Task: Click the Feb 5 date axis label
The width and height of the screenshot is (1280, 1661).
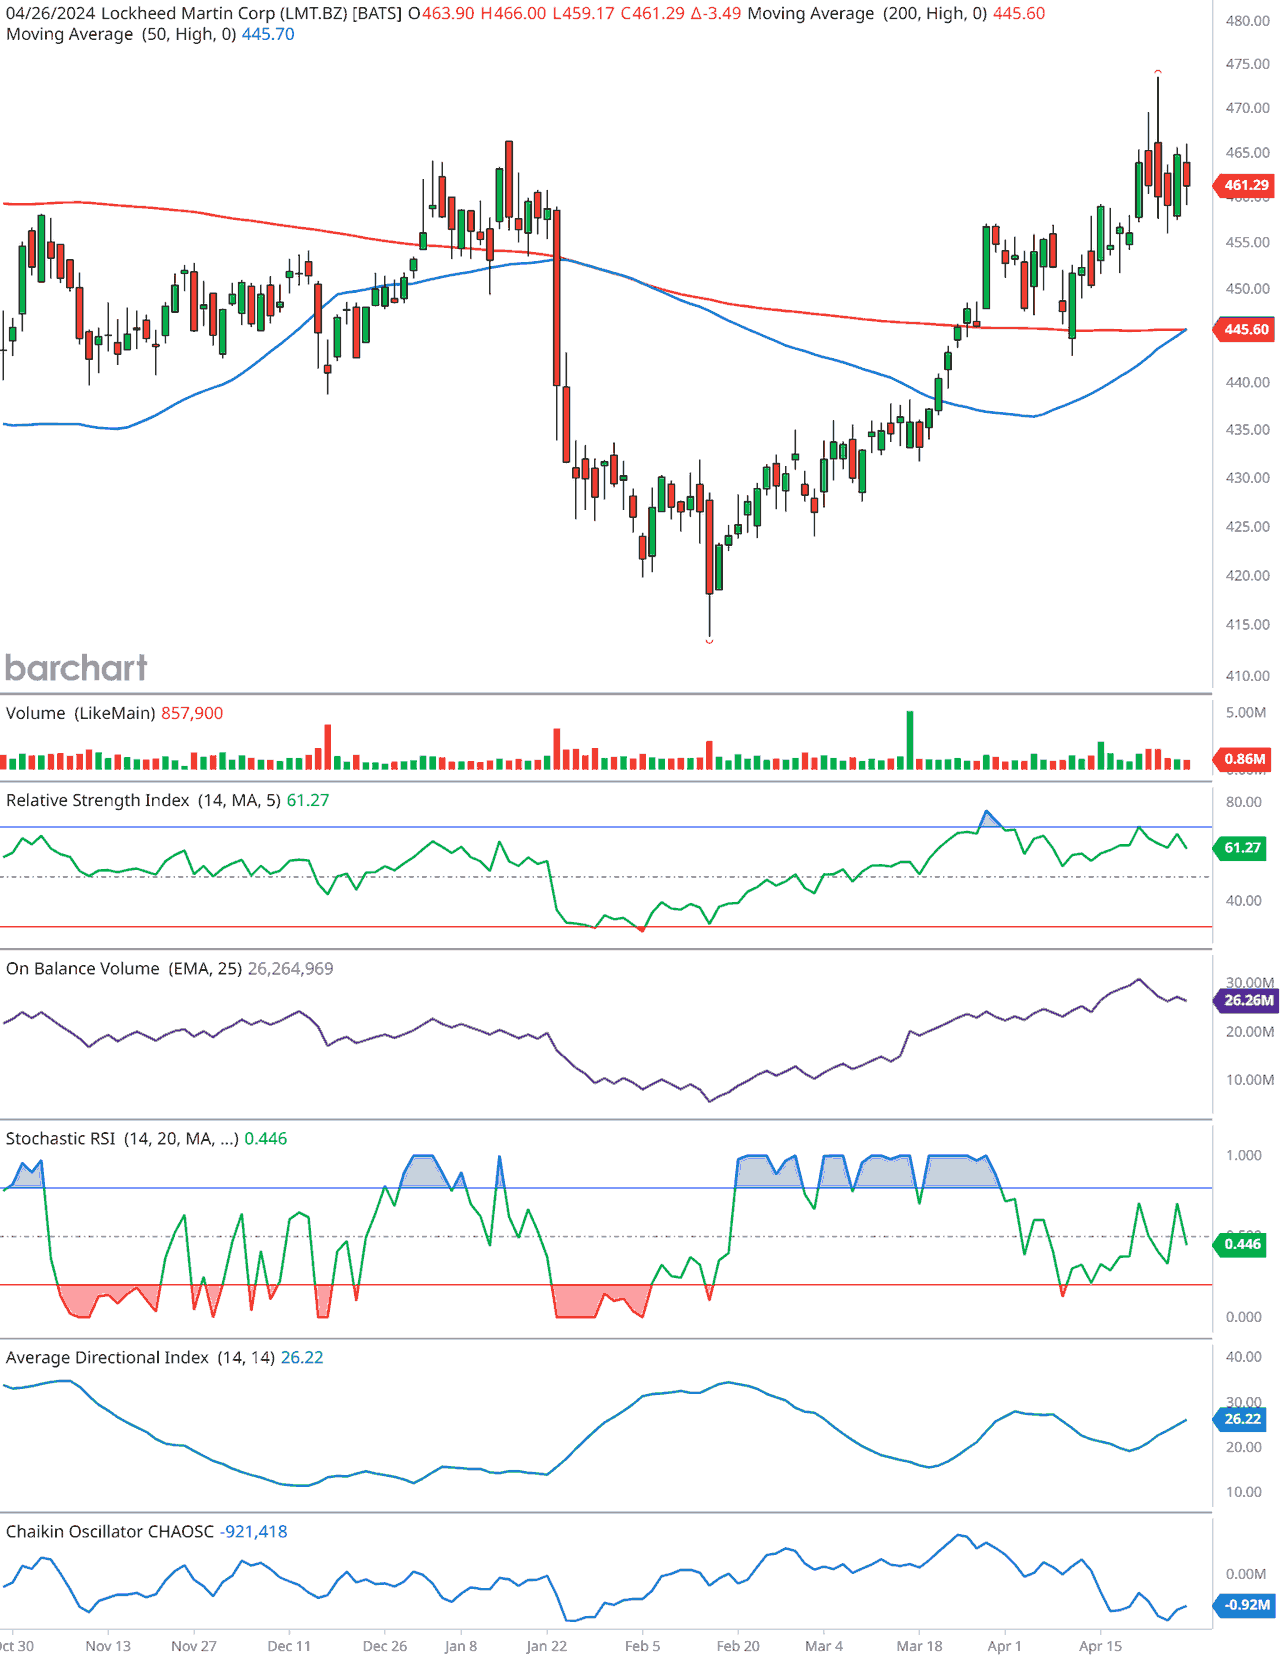Action: tap(642, 1646)
